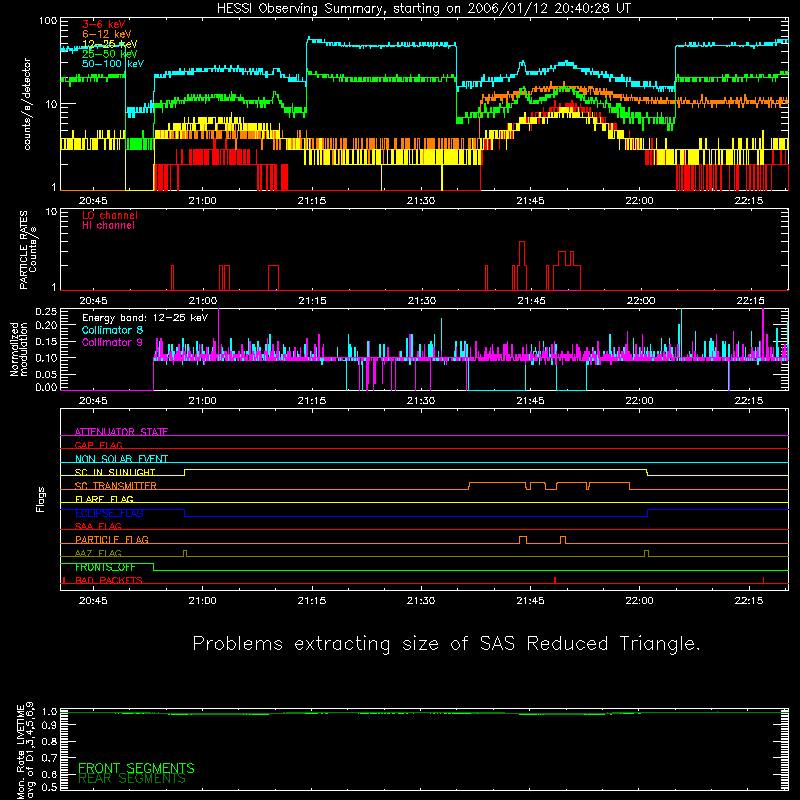
Task: Click the '21:30' tick label under modulation plot
Action: click(x=421, y=401)
